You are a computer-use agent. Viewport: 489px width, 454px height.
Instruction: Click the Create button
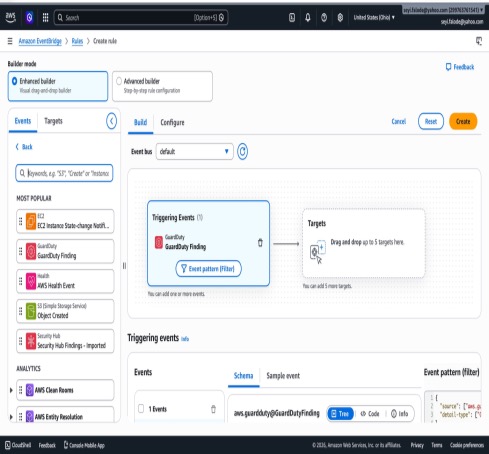[463, 121]
